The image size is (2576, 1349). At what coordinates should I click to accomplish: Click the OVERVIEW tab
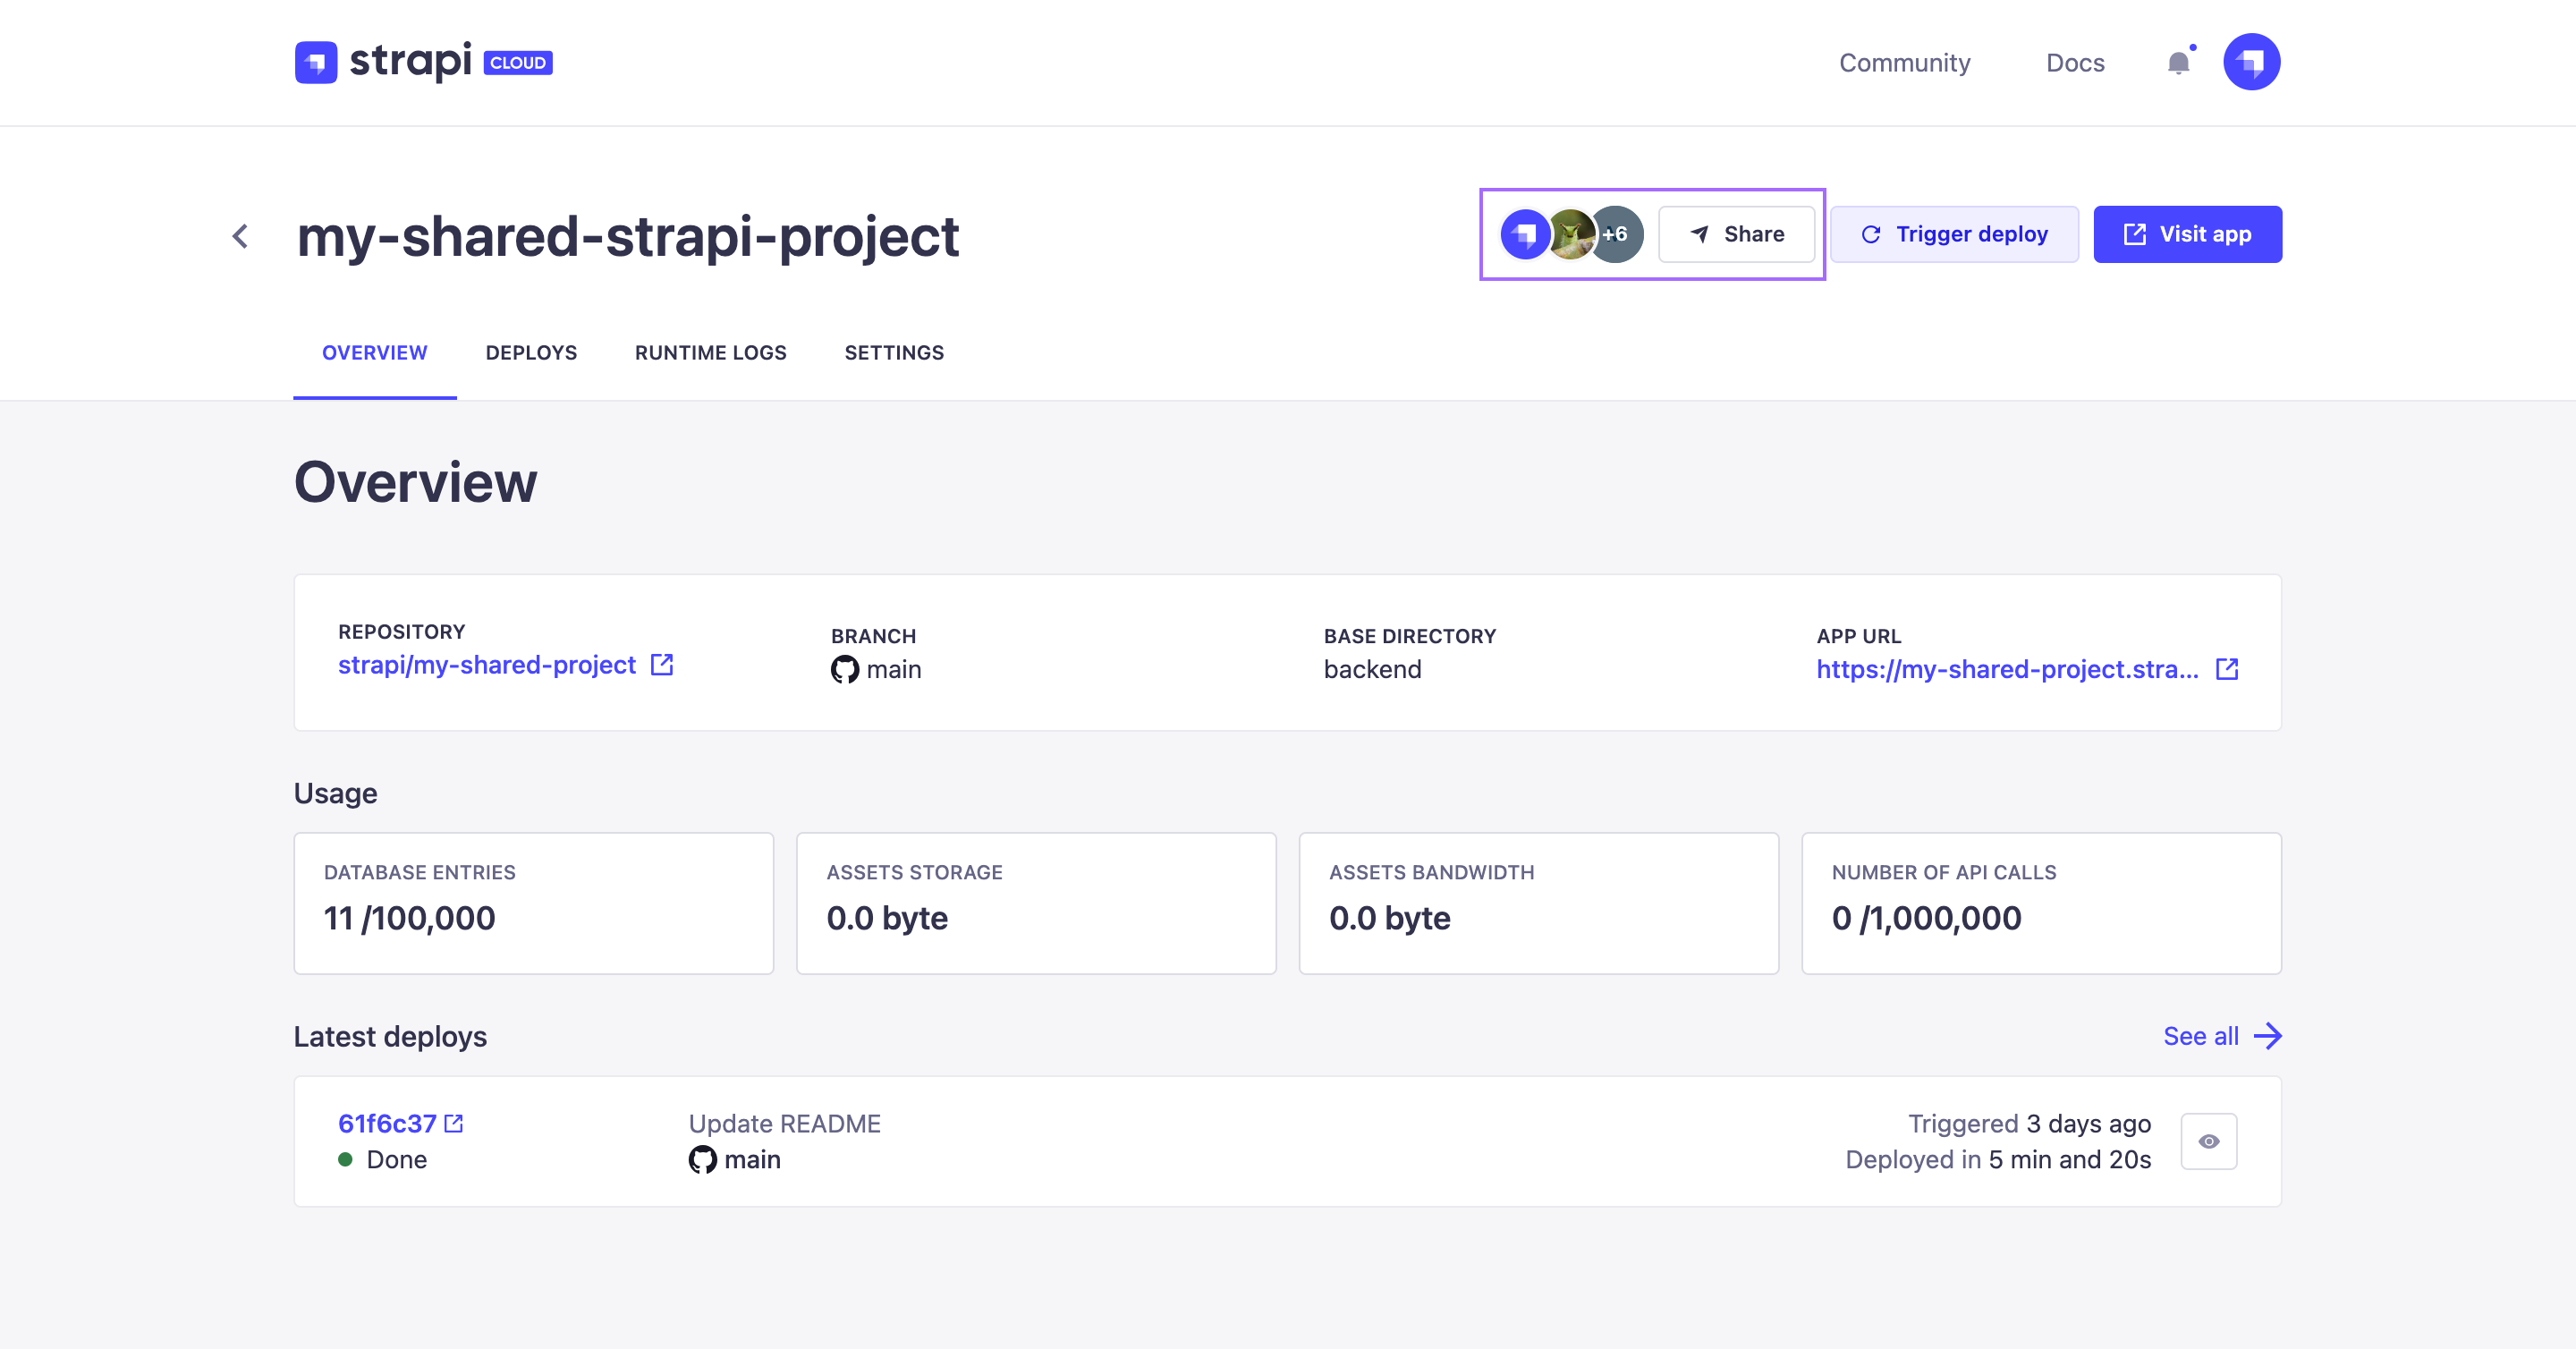(x=375, y=352)
